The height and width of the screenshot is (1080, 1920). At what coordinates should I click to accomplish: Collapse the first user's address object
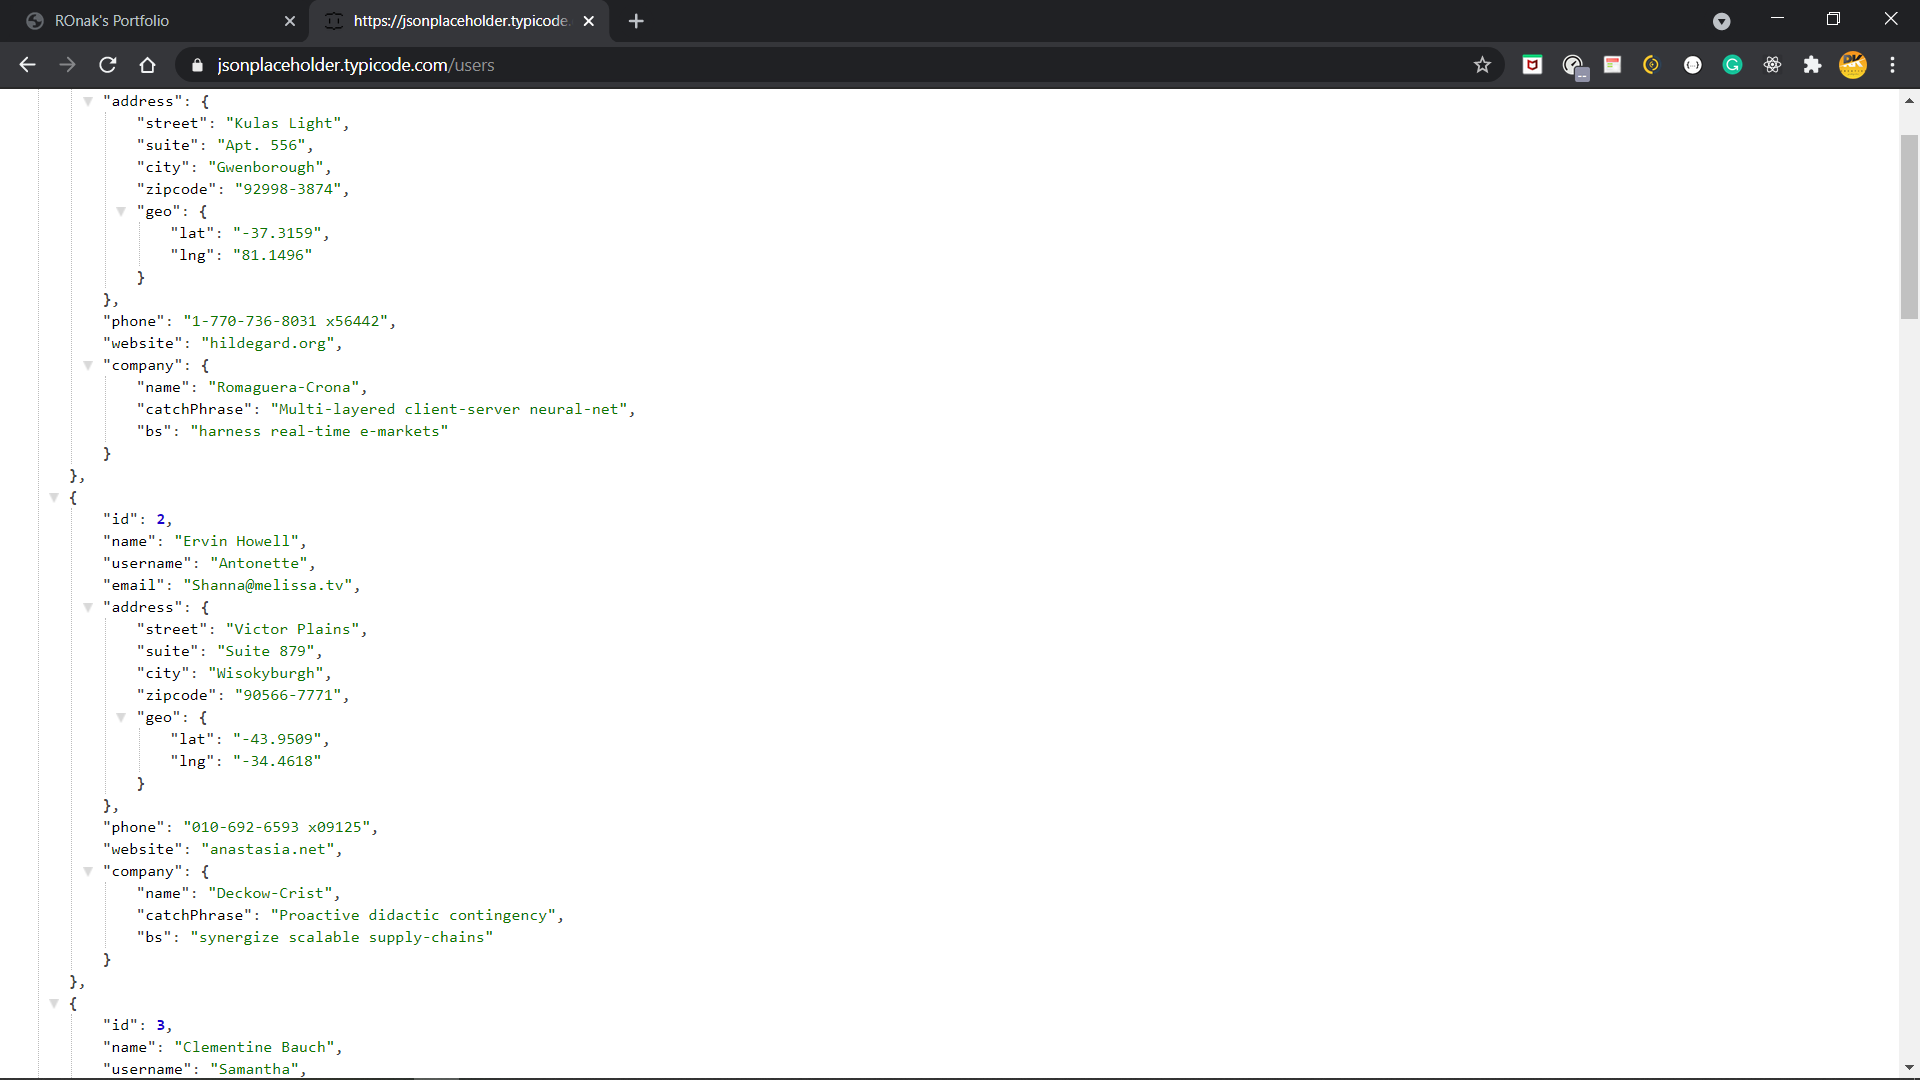(x=88, y=101)
